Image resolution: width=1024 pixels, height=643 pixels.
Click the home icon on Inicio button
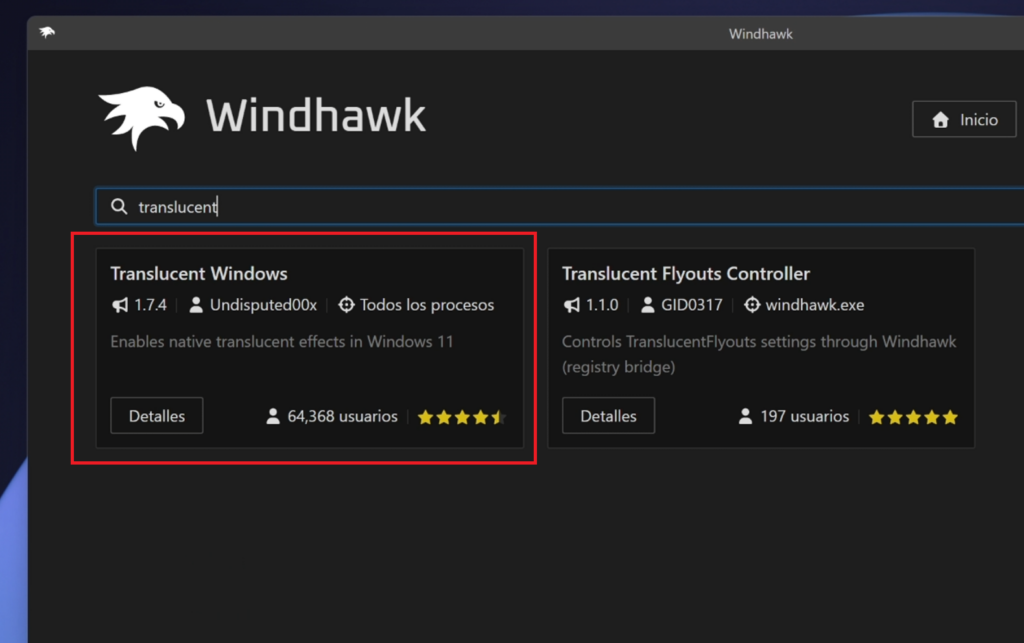click(940, 119)
